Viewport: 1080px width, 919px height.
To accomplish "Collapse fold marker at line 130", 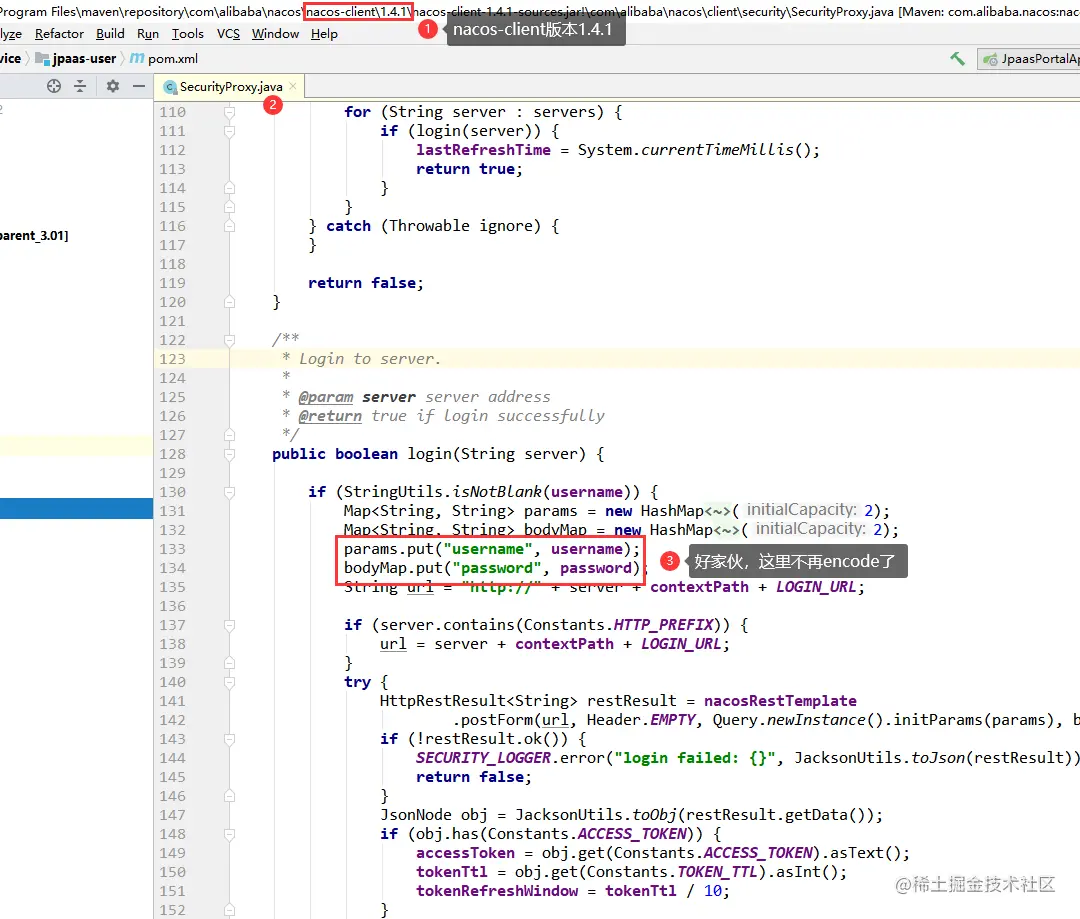I will coord(229,492).
